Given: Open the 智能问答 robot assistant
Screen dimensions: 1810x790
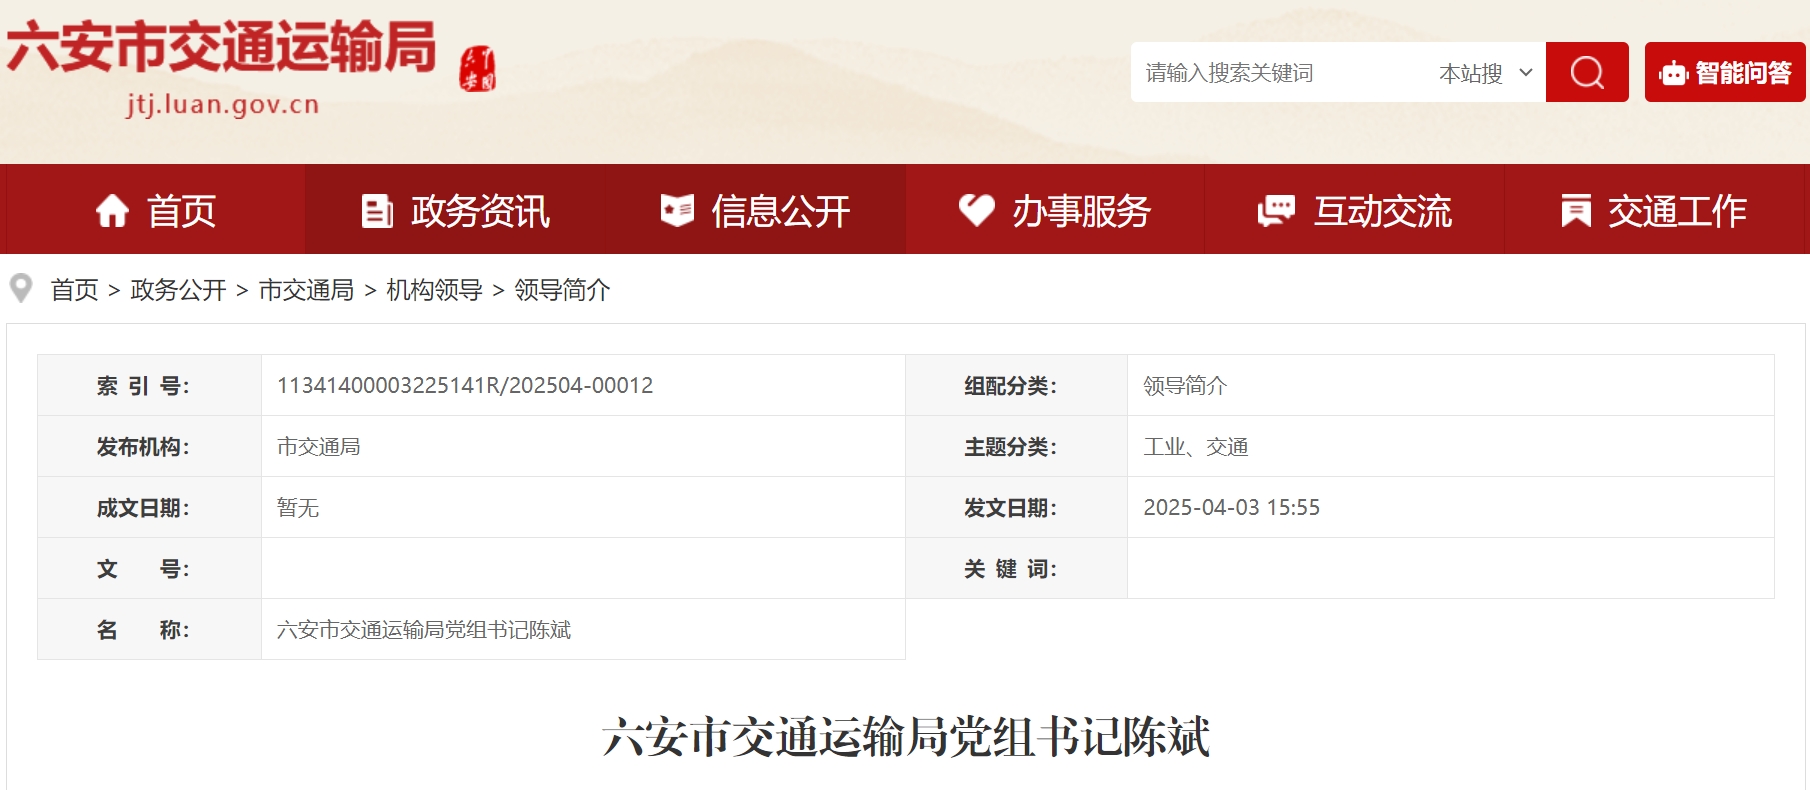Looking at the screenshot, I should pyautogui.click(x=1724, y=72).
